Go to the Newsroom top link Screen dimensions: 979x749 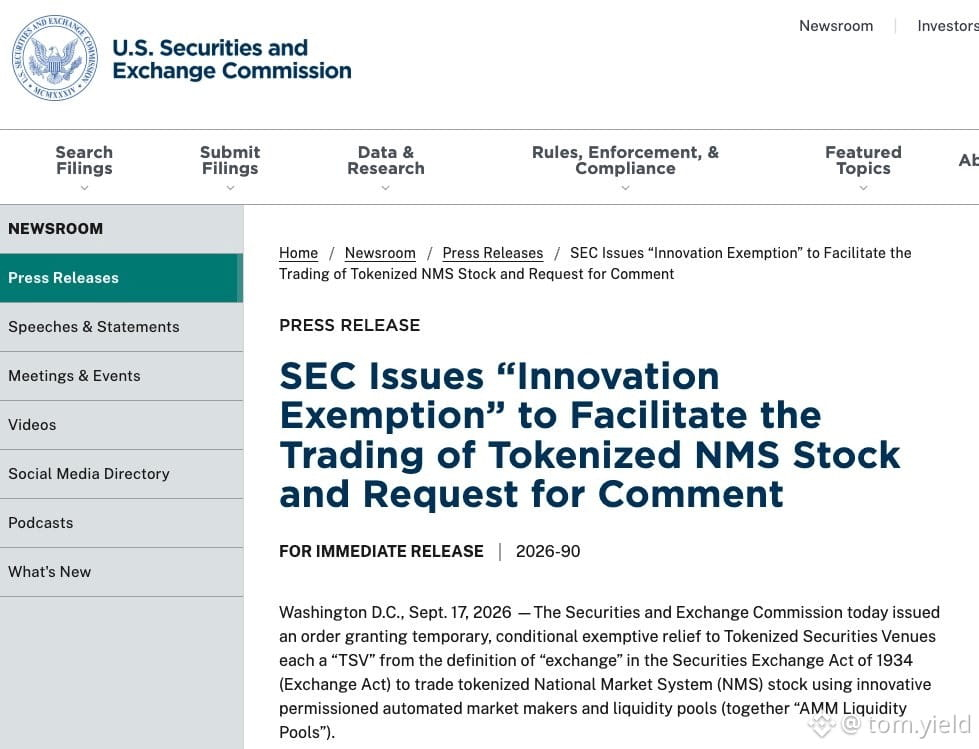pyautogui.click(x=836, y=26)
